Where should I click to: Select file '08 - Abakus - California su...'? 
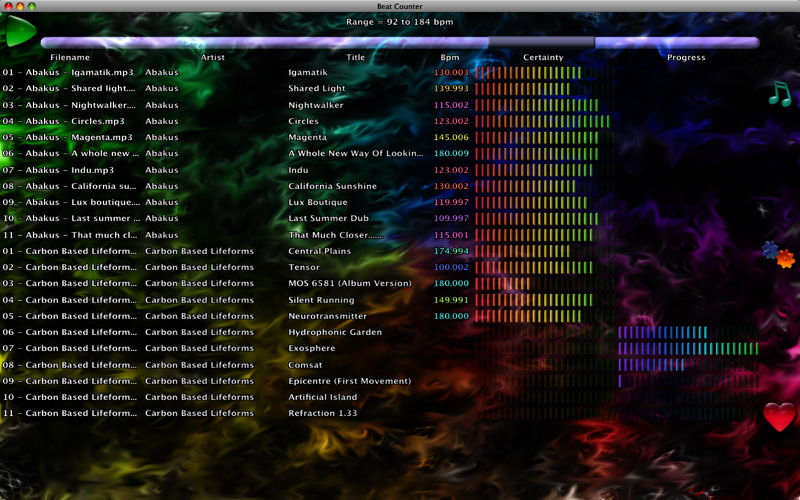click(x=69, y=186)
